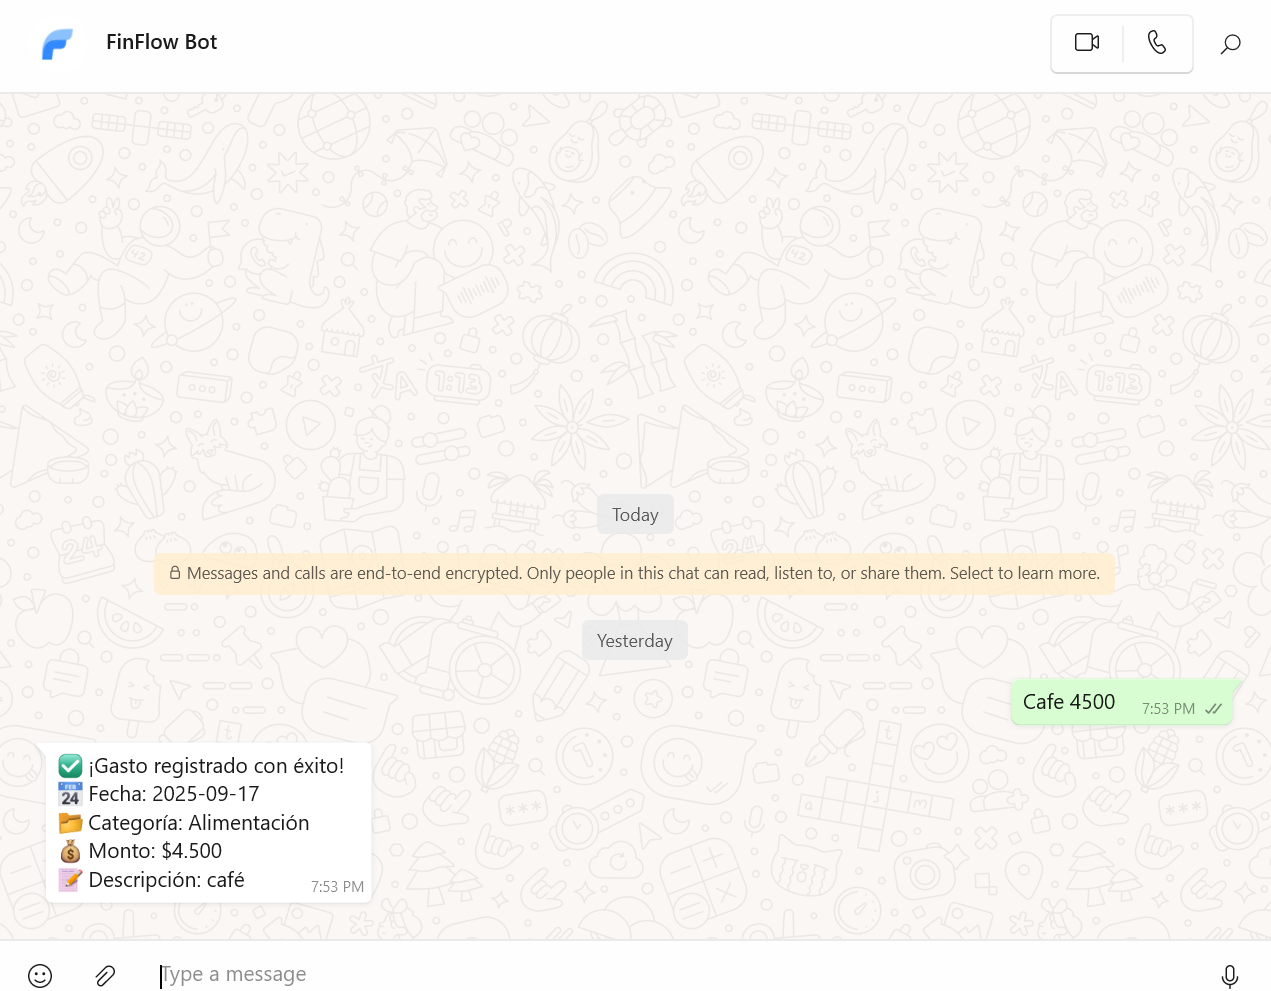Select the sent "Cafe 4500" message
The height and width of the screenshot is (991, 1271).
click(x=1068, y=702)
